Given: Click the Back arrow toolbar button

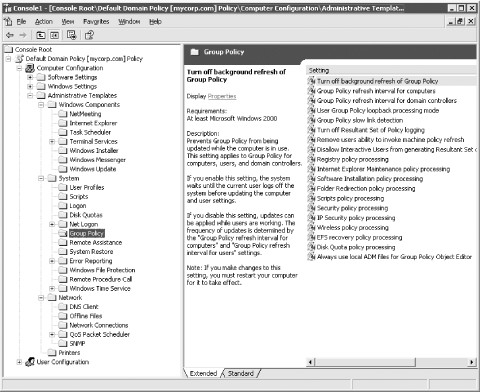Looking at the screenshot, I should [10, 35].
